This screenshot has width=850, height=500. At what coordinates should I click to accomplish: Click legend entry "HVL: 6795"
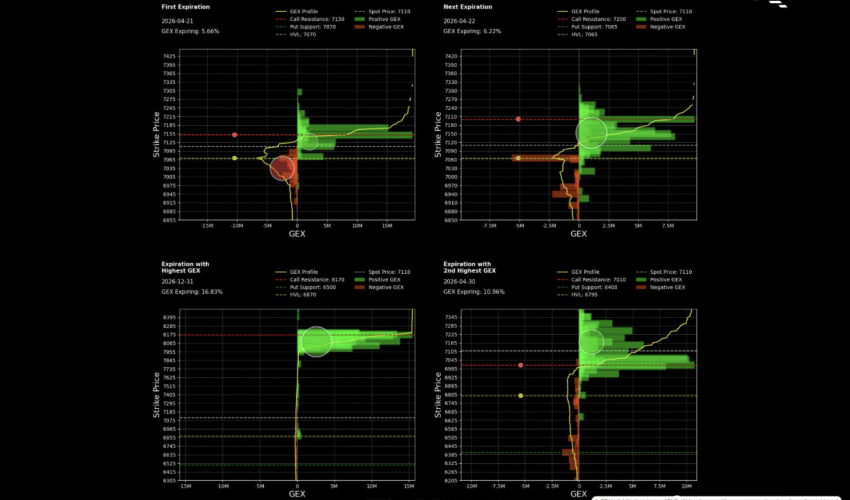pos(577,295)
